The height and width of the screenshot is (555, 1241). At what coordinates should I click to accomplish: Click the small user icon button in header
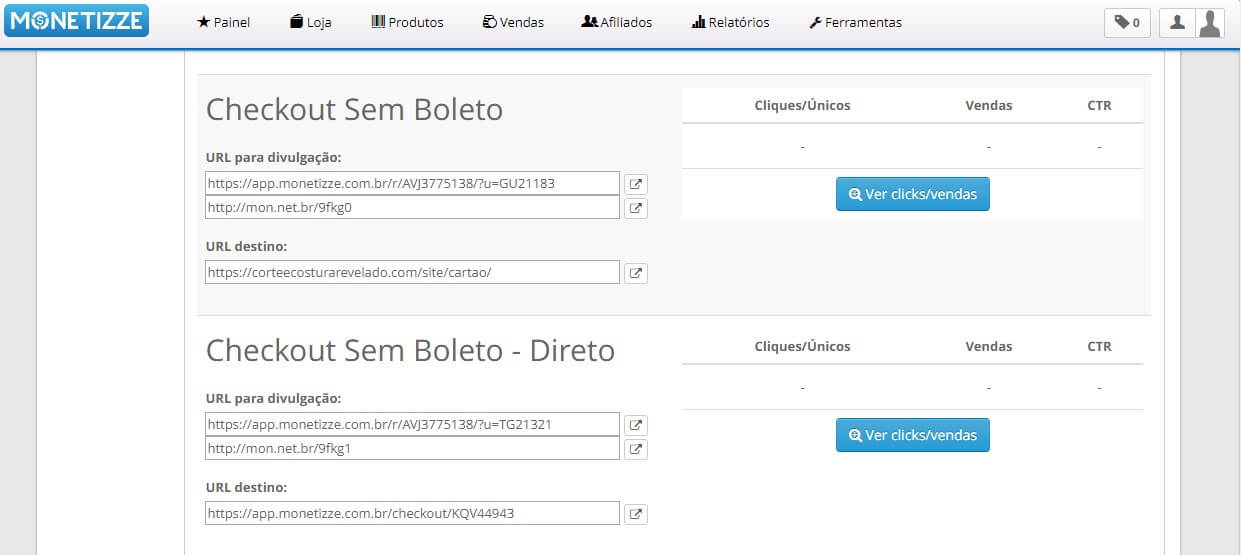1177,22
